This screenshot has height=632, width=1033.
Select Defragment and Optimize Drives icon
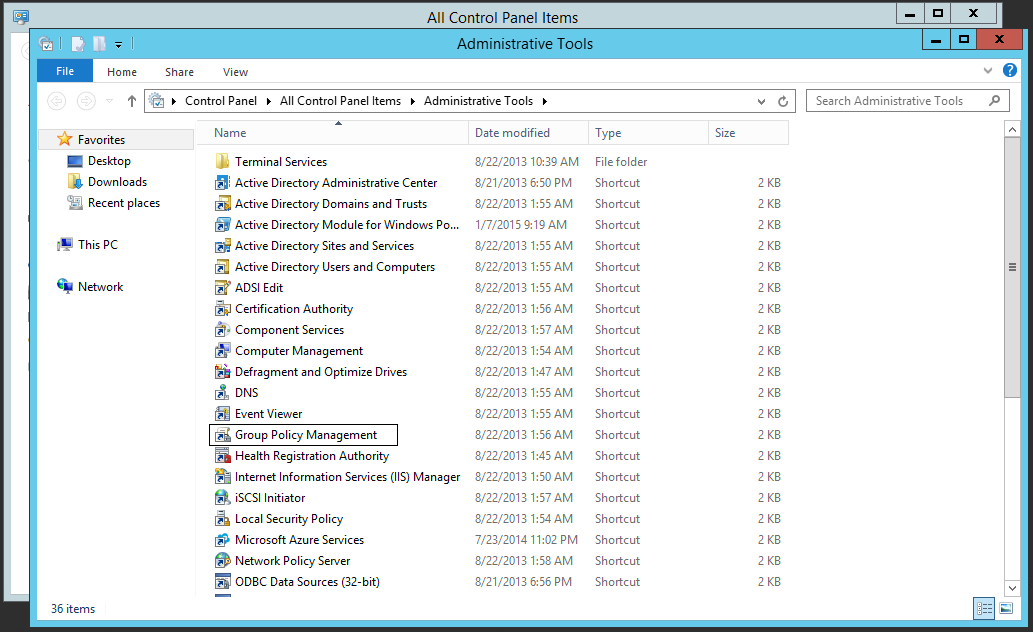coord(223,372)
